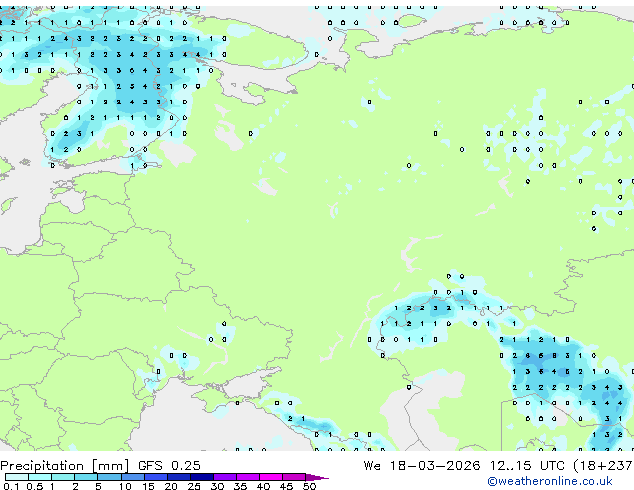Image resolution: width=634 pixels, height=490 pixels.
Task: Click the "30" legend value label
Action: click(217, 486)
